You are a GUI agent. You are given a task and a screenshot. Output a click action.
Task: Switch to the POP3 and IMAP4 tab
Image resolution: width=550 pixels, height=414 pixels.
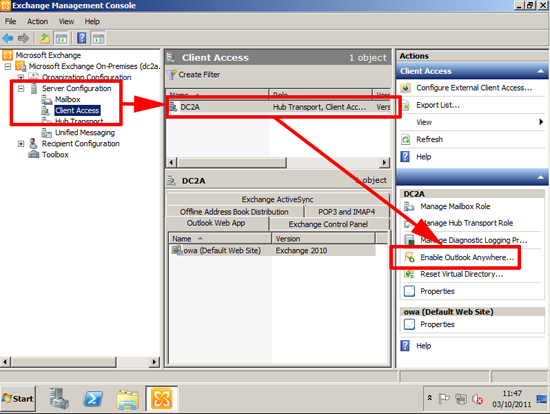pyautogui.click(x=346, y=212)
